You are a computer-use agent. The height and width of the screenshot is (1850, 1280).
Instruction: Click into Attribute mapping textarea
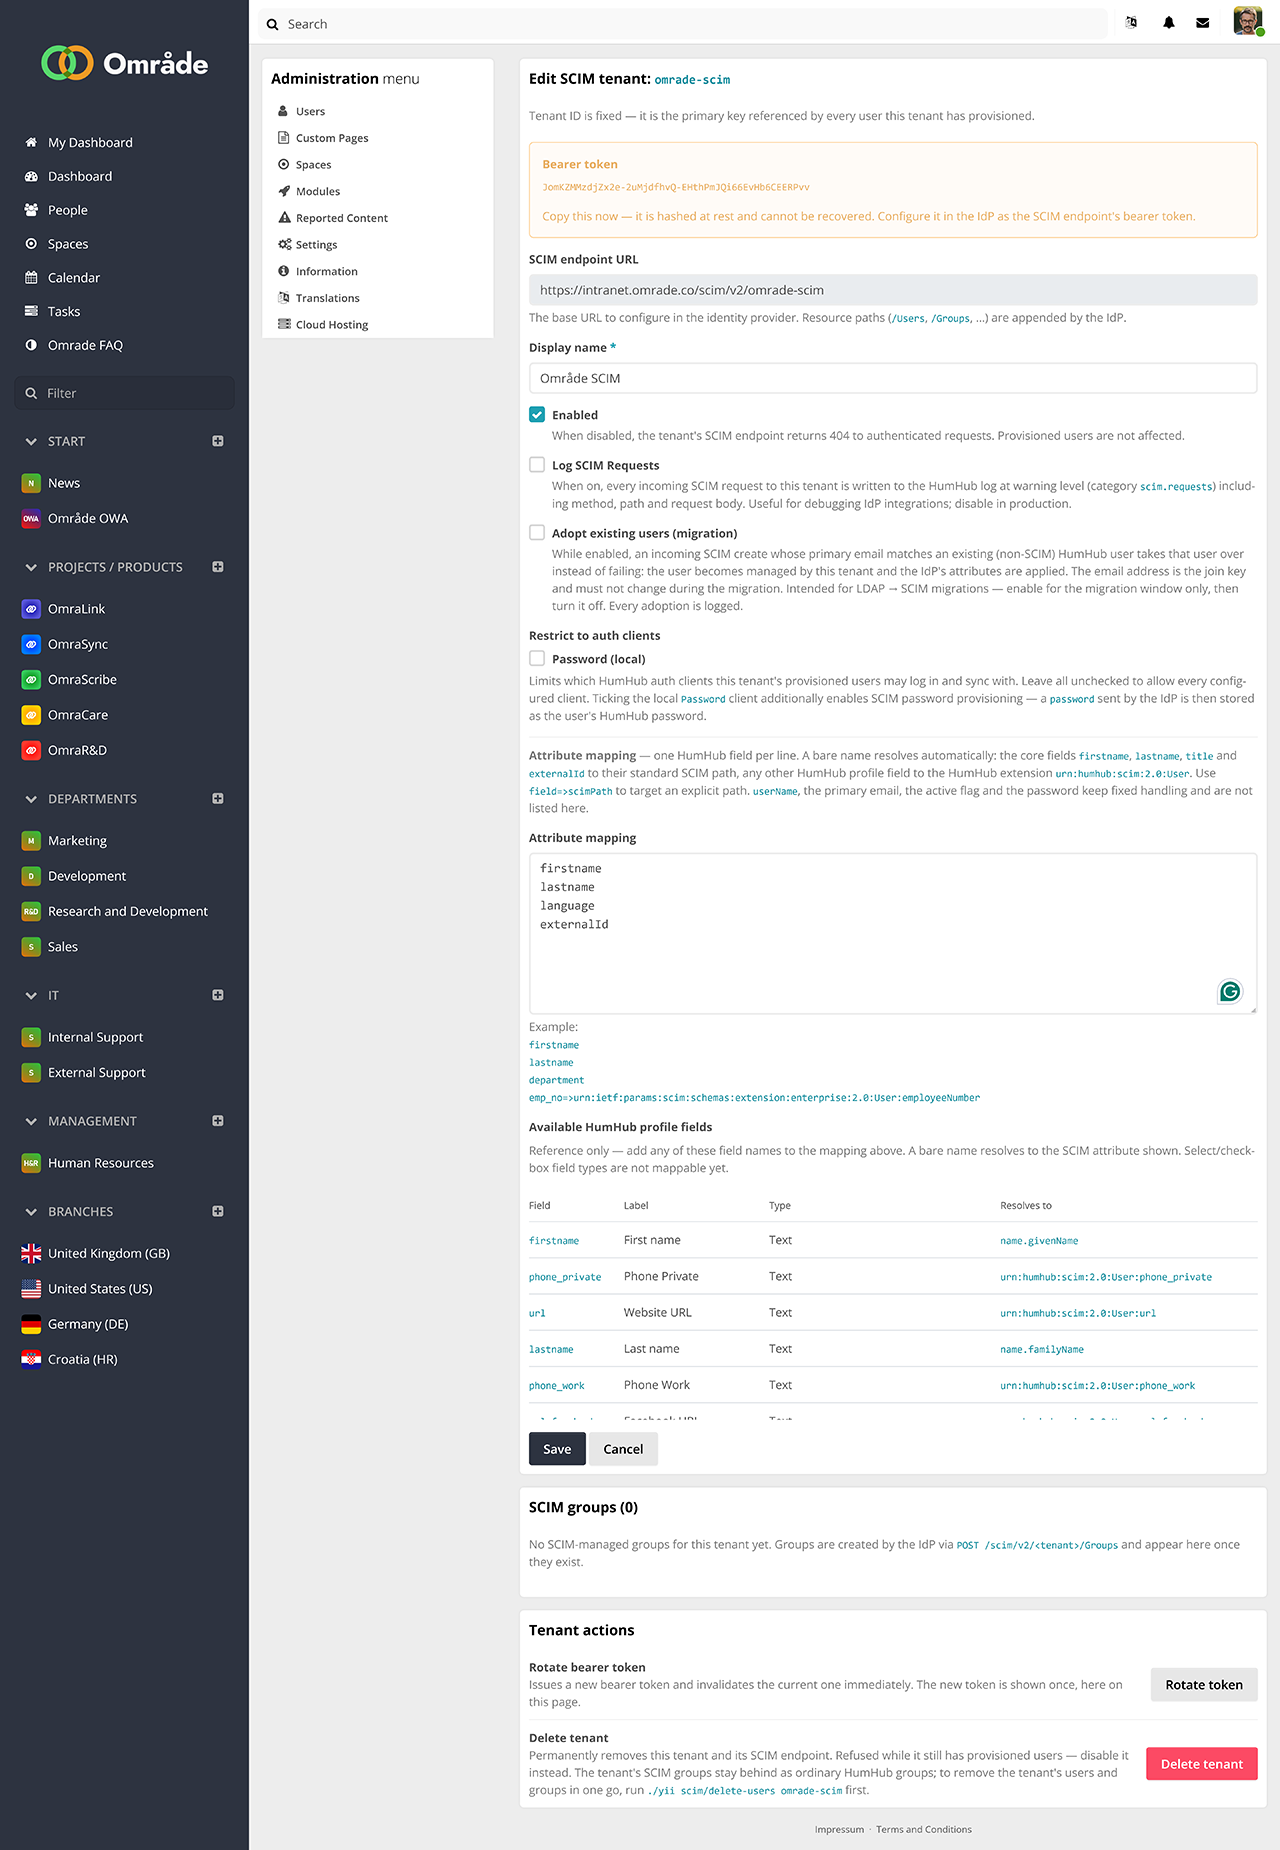click(893, 933)
